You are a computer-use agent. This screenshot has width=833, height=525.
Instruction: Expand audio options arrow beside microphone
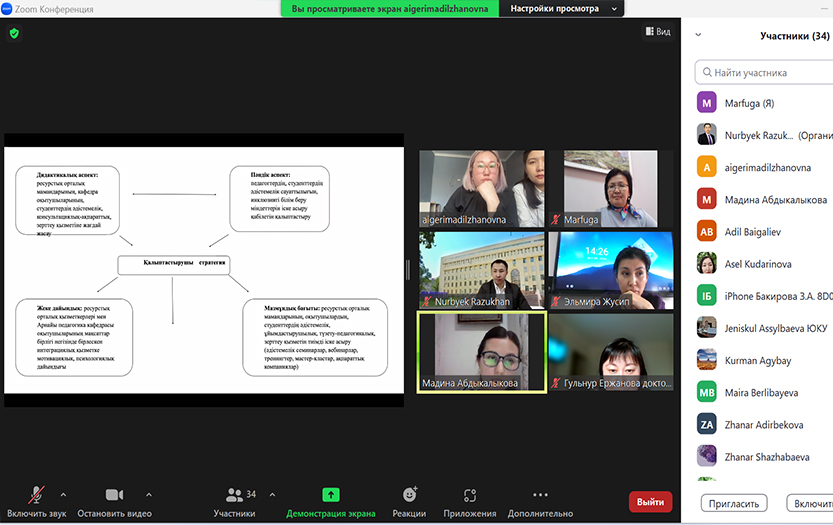[x=63, y=494]
